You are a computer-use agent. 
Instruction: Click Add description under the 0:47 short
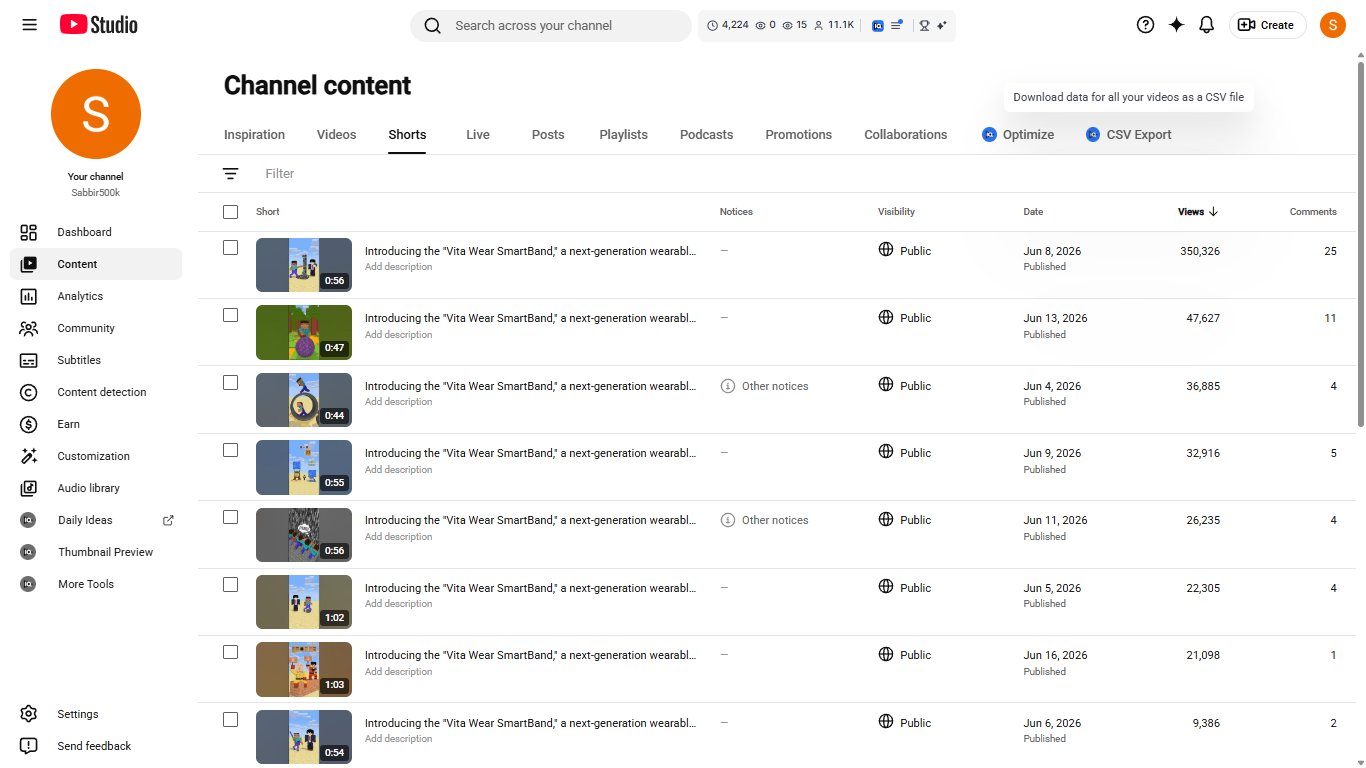(x=398, y=335)
